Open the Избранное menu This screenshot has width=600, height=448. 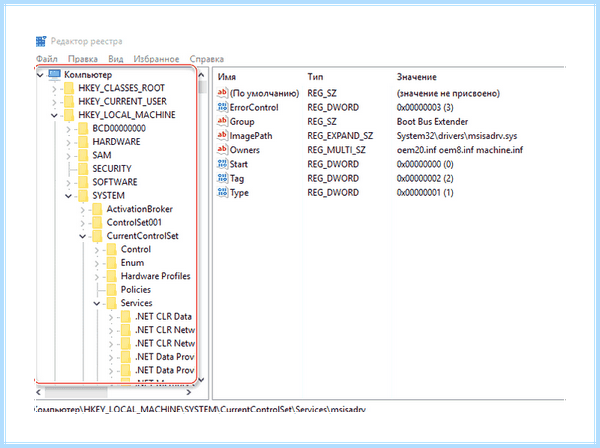point(156,59)
